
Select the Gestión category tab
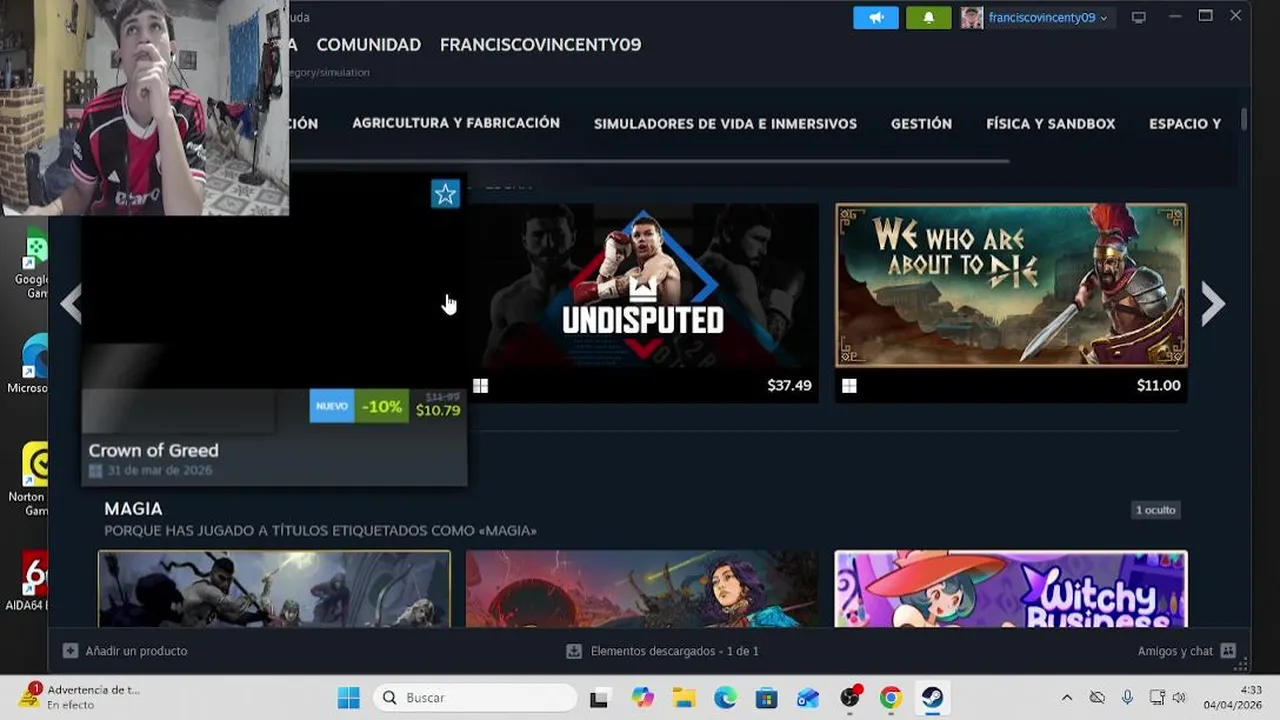tap(921, 124)
